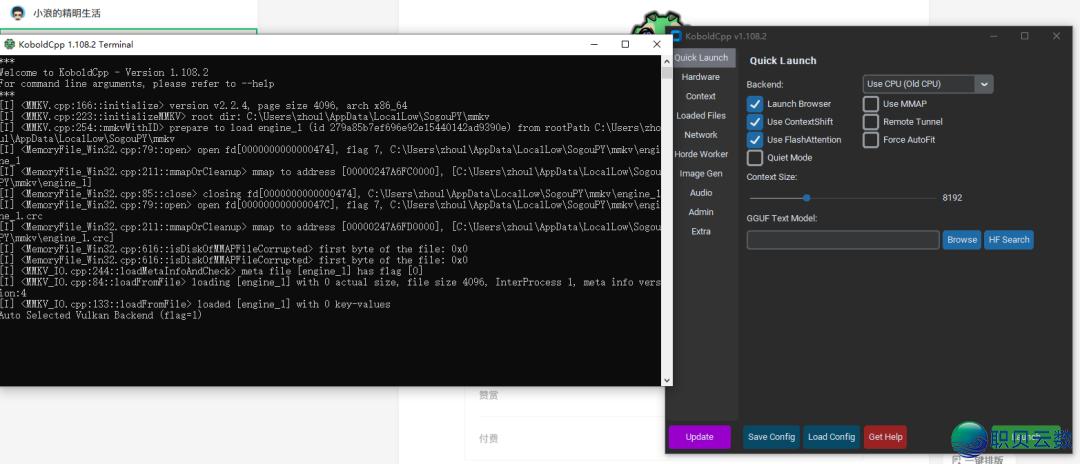Select the Horde Worker tab

(700, 154)
